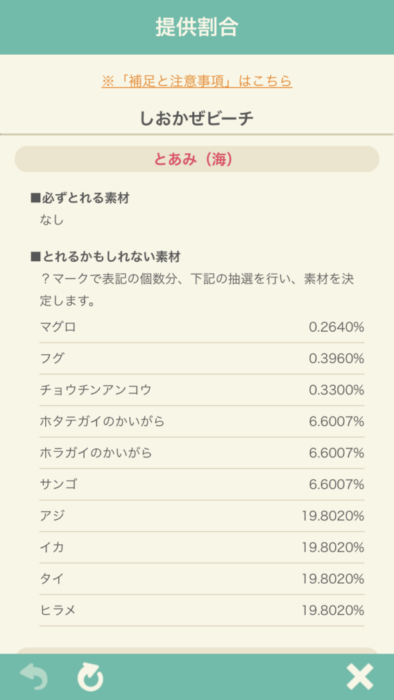Select the タイ row
Screen dimensions: 394x700
202,579
